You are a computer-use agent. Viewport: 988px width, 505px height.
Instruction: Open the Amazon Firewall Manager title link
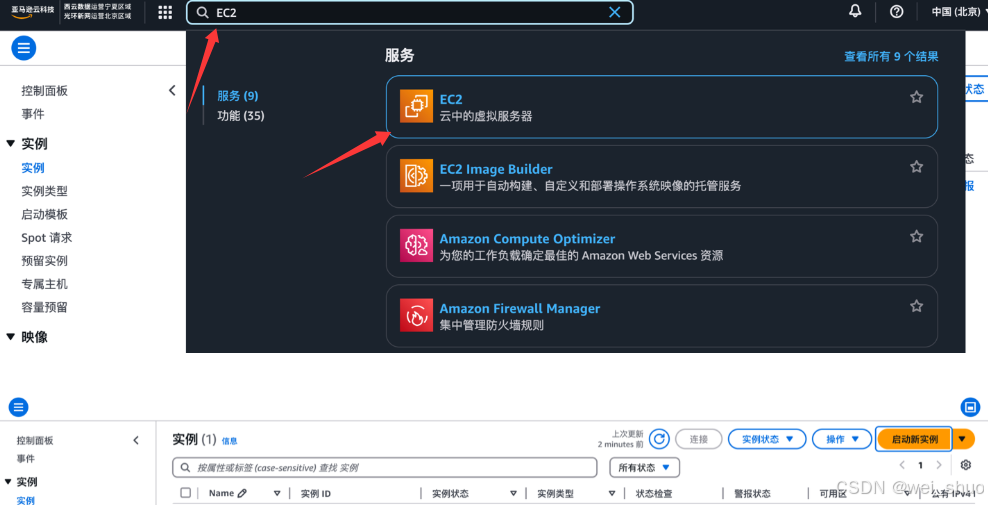click(520, 309)
